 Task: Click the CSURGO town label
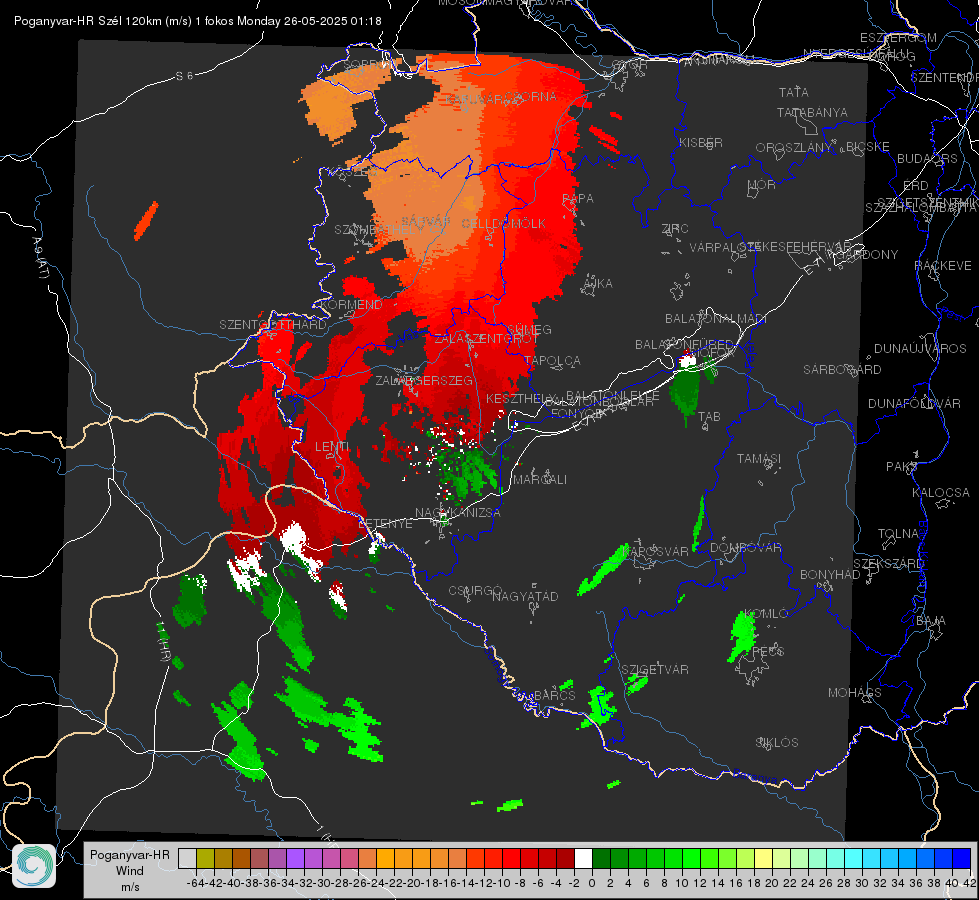(x=475, y=590)
